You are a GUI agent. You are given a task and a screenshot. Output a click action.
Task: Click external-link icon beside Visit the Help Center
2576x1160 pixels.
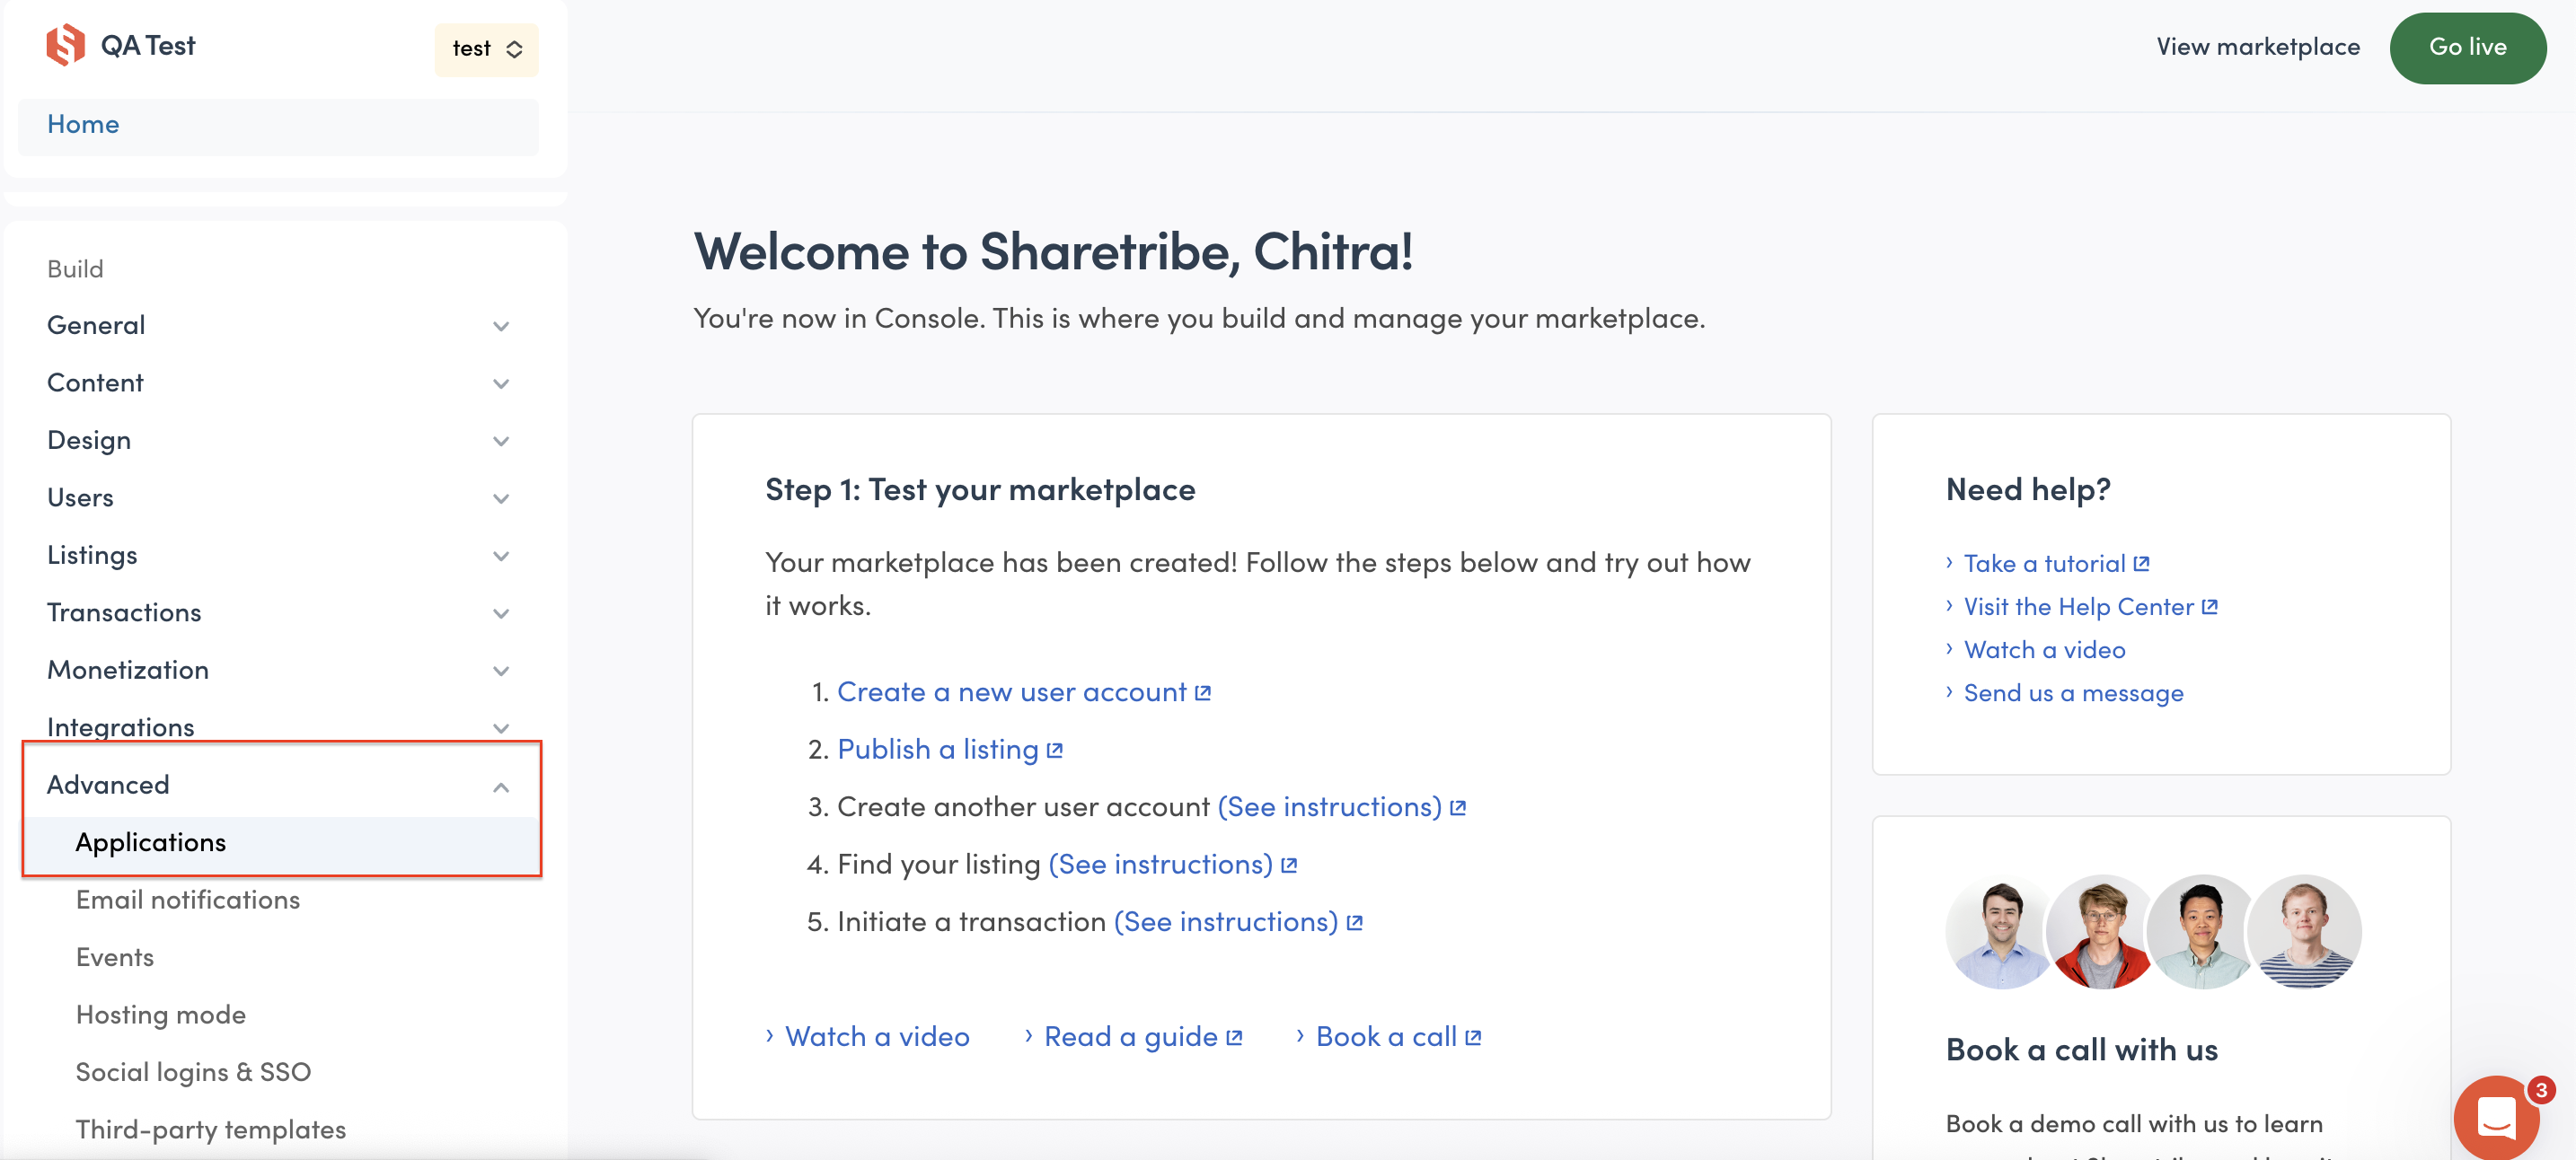pos(2210,607)
